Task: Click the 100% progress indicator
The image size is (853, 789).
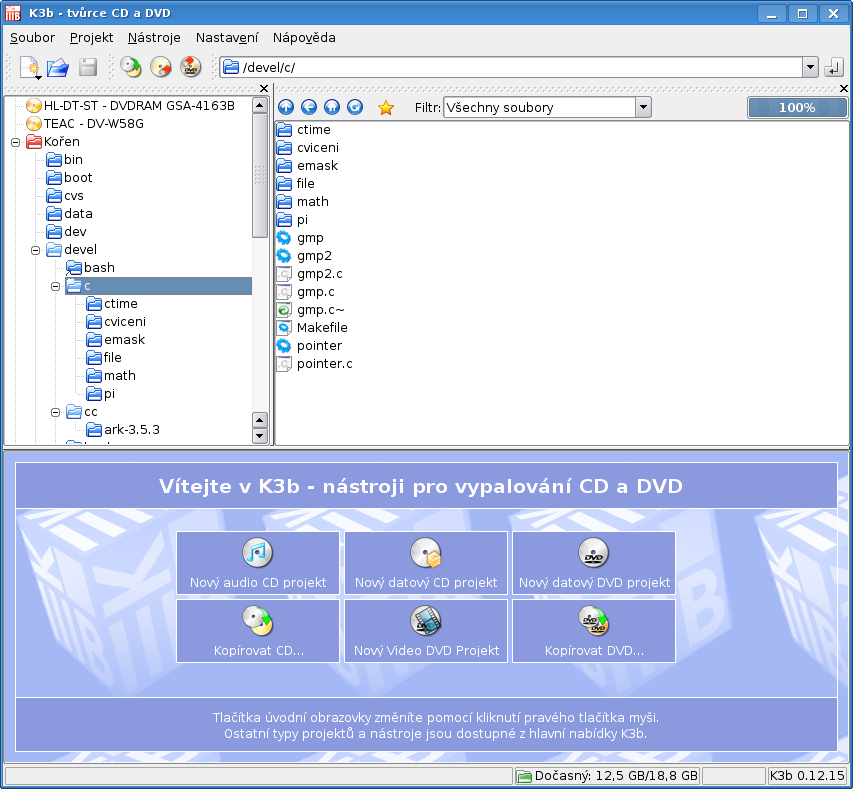Action: tap(797, 108)
